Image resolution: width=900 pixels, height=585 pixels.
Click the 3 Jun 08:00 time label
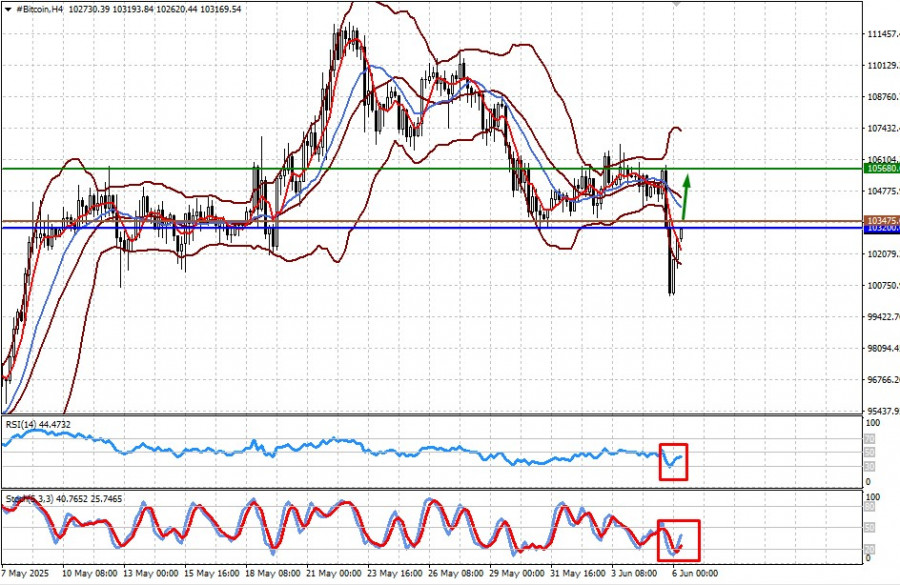coord(634,573)
